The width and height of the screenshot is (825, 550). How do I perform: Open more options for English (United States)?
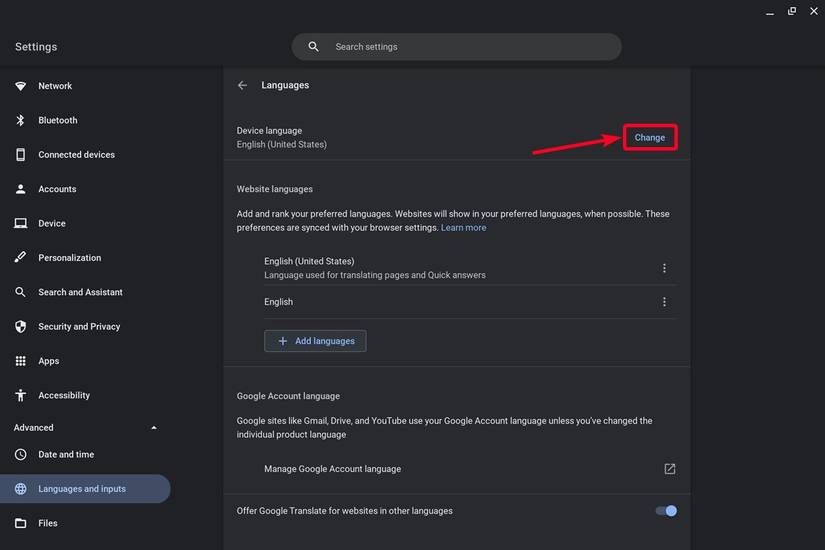point(664,268)
